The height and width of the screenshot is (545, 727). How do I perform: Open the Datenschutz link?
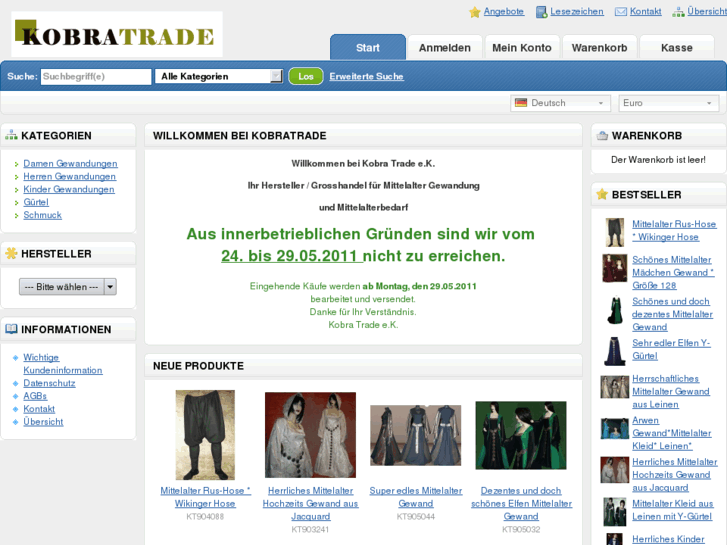tap(49, 383)
